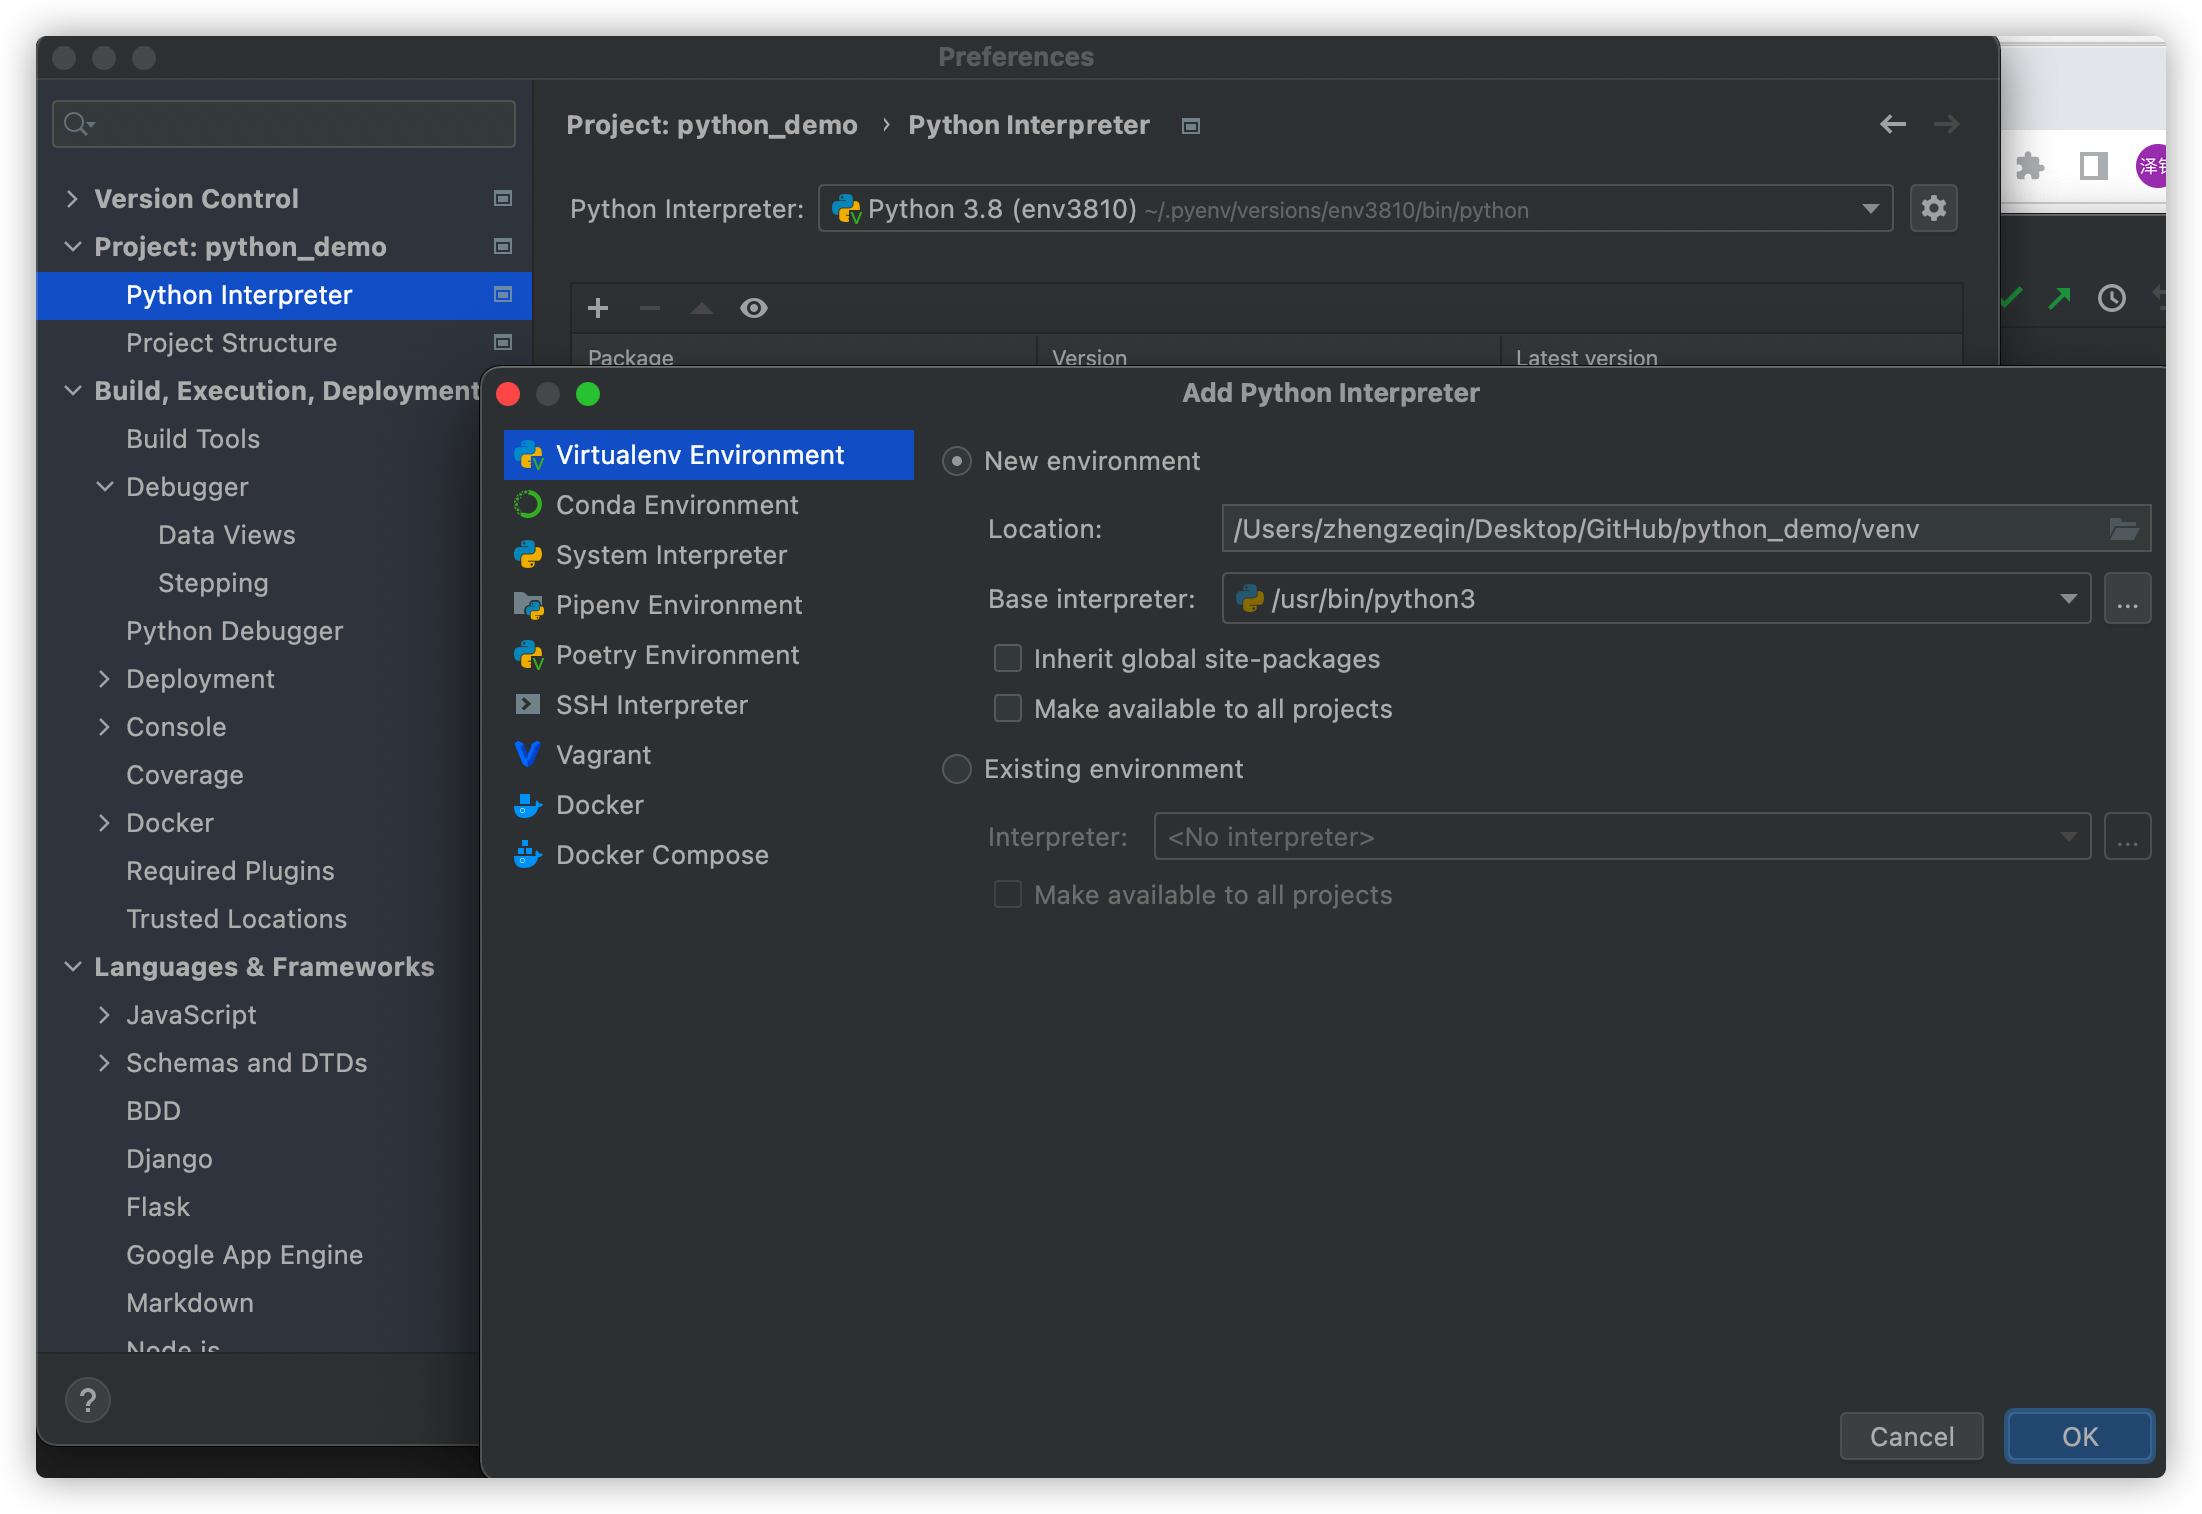Click the OK button
2202x1514 pixels.
tap(2079, 1436)
